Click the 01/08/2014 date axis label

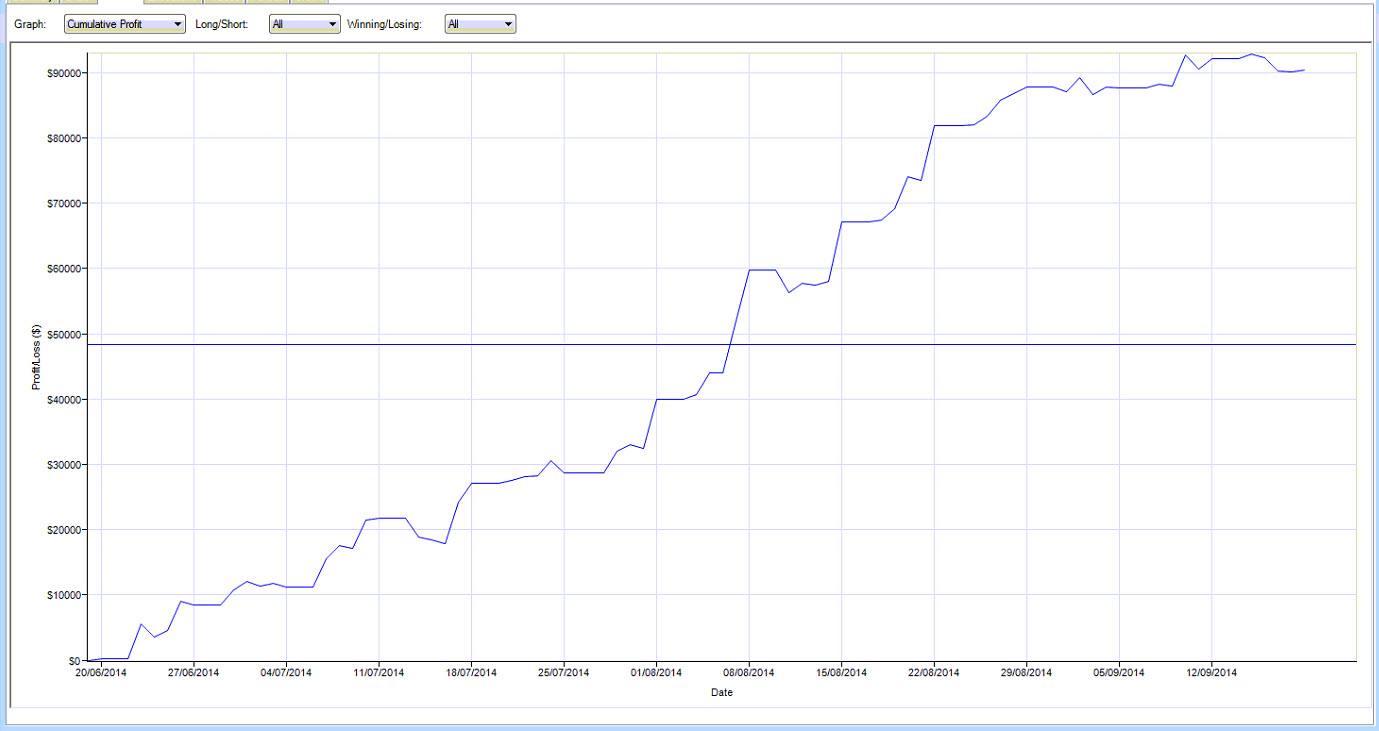click(656, 673)
